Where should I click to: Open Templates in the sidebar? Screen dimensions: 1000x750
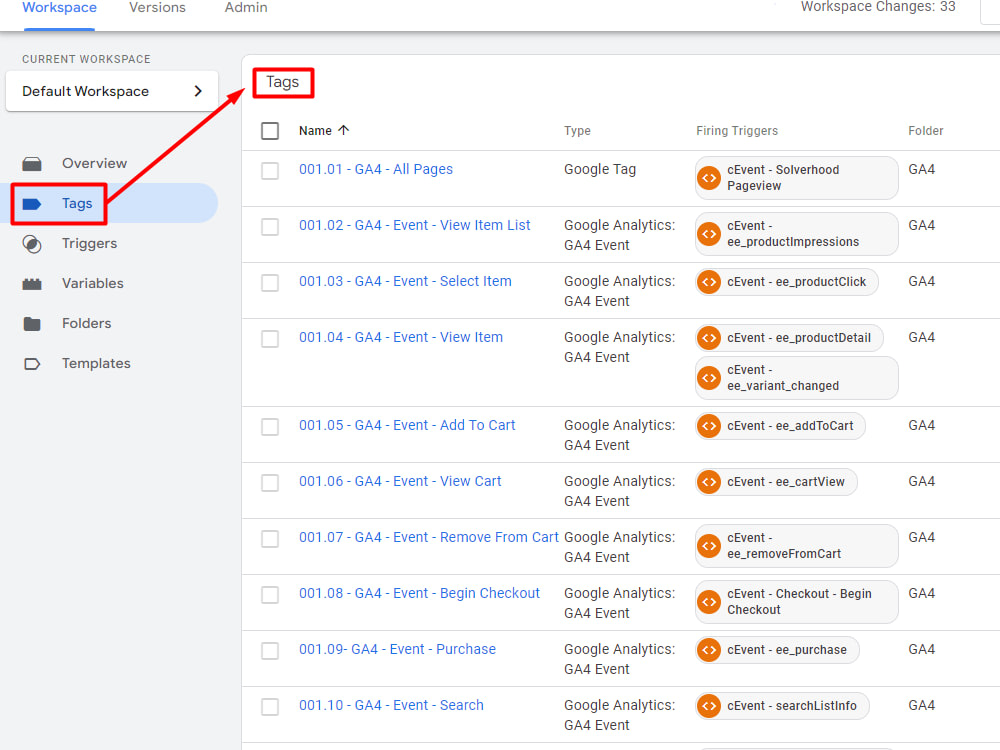(x=96, y=364)
